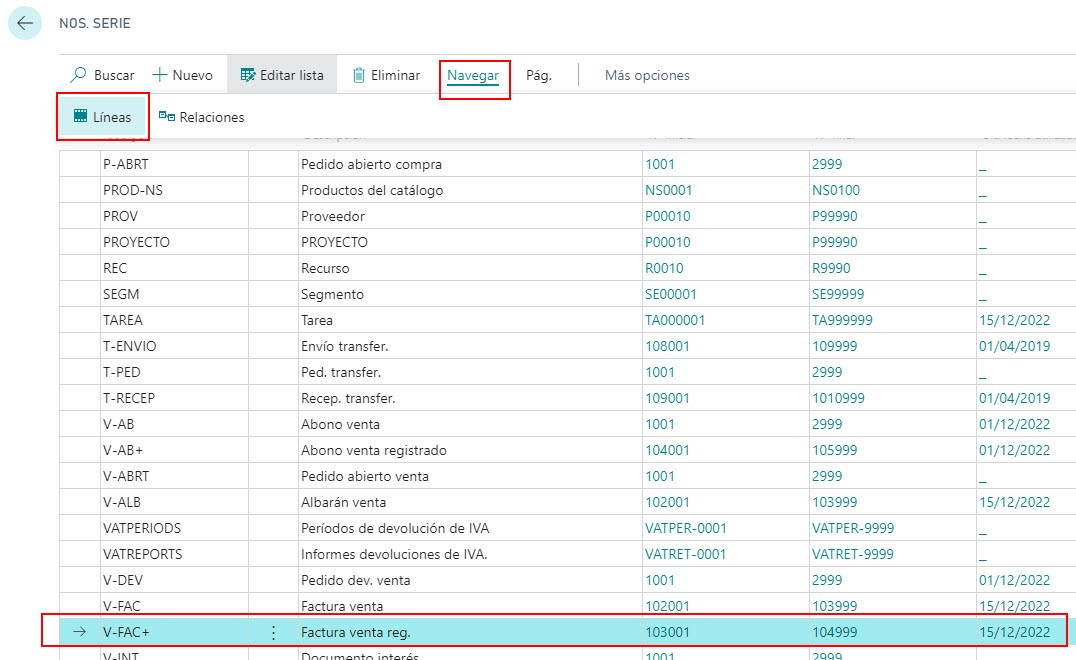Click the plus icon for Nuevo

point(159,75)
